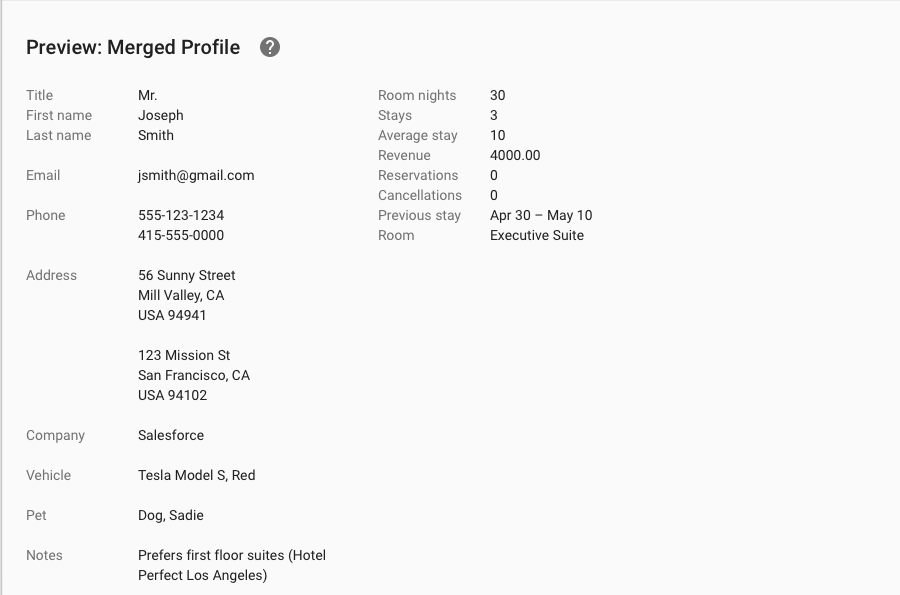
Task: Select the email jsmith@gmail.com
Action: coord(196,176)
